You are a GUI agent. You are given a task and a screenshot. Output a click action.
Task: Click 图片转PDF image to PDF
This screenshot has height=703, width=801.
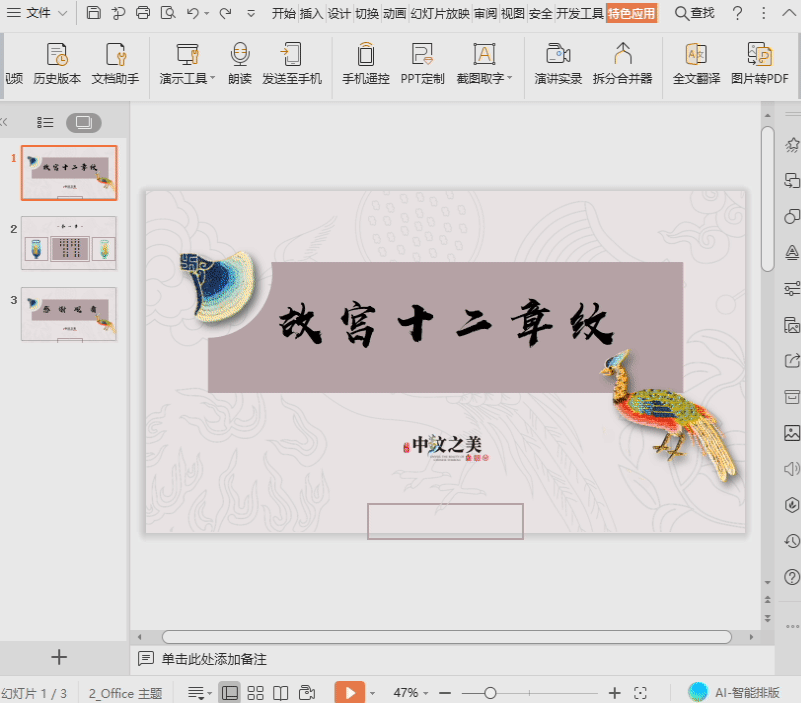click(x=760, y=64)
